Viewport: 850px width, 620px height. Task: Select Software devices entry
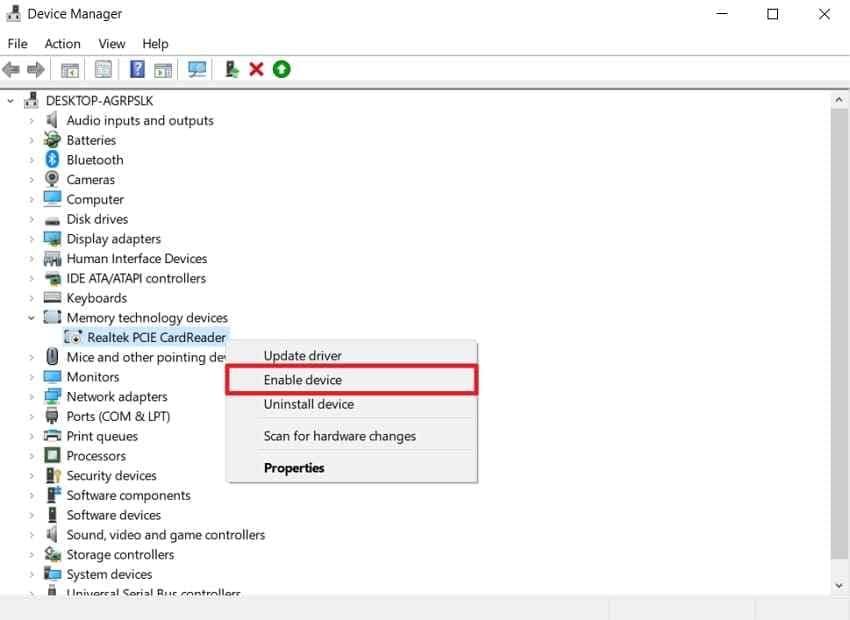click(x=114, y=515)
